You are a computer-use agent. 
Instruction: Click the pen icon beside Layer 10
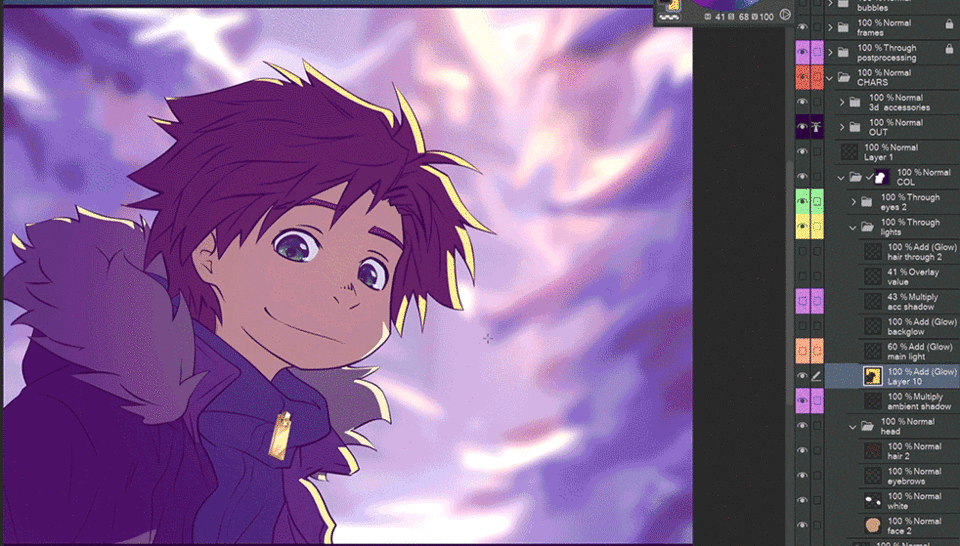click(816, 376)
